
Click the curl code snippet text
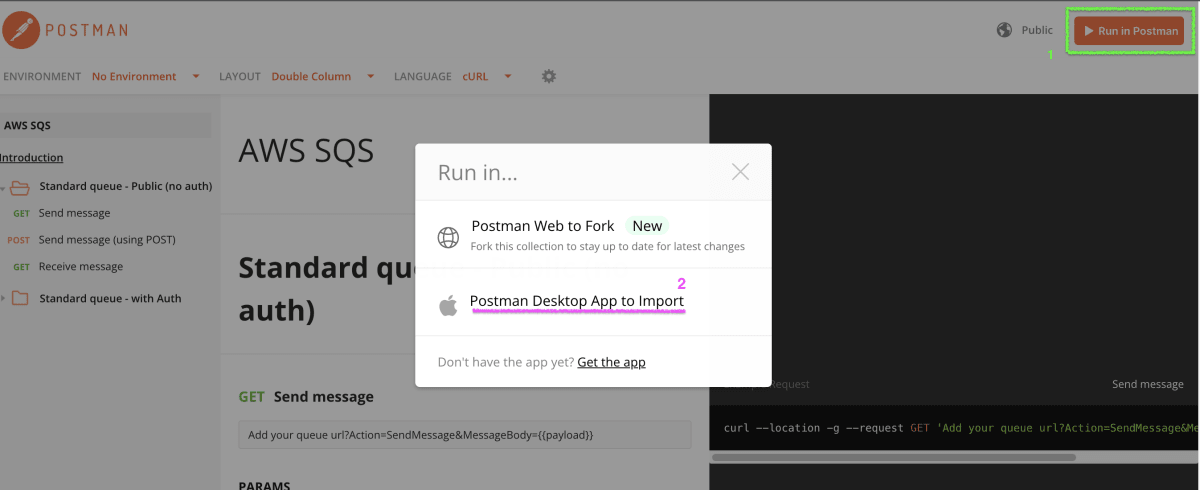(x=960, y=428)
